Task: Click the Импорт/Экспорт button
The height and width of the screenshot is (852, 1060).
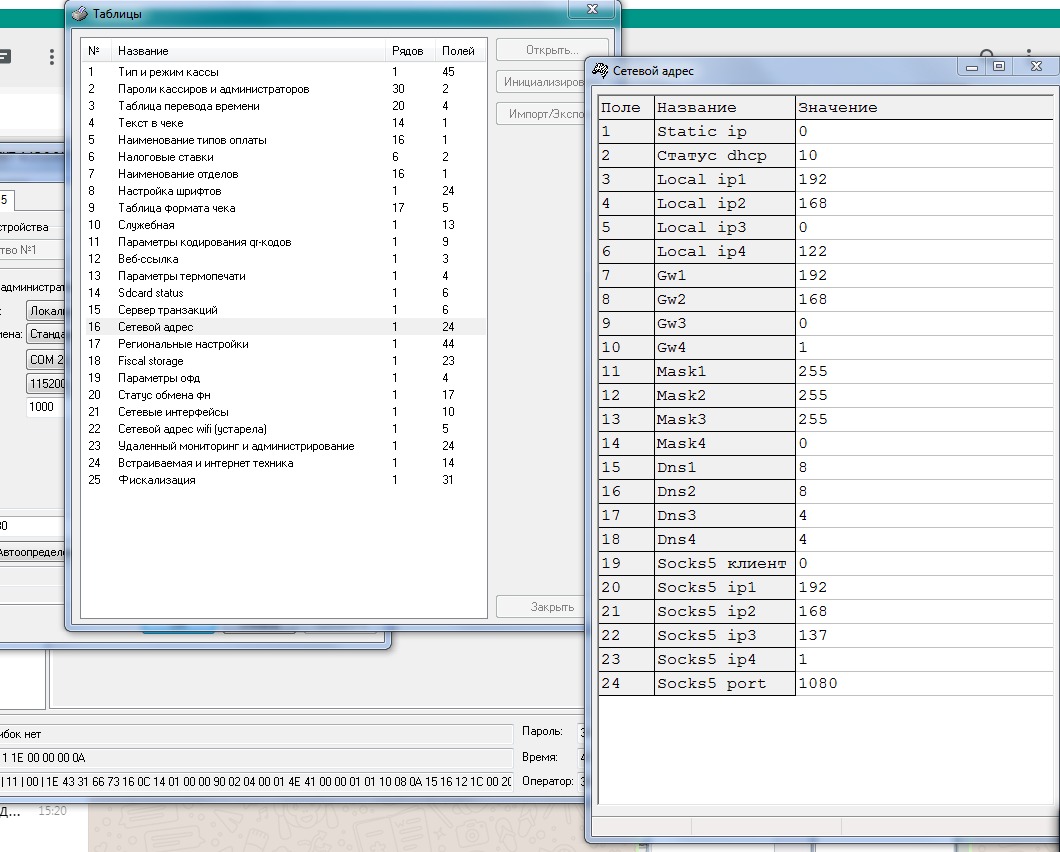Action: [x=541, y=114]
